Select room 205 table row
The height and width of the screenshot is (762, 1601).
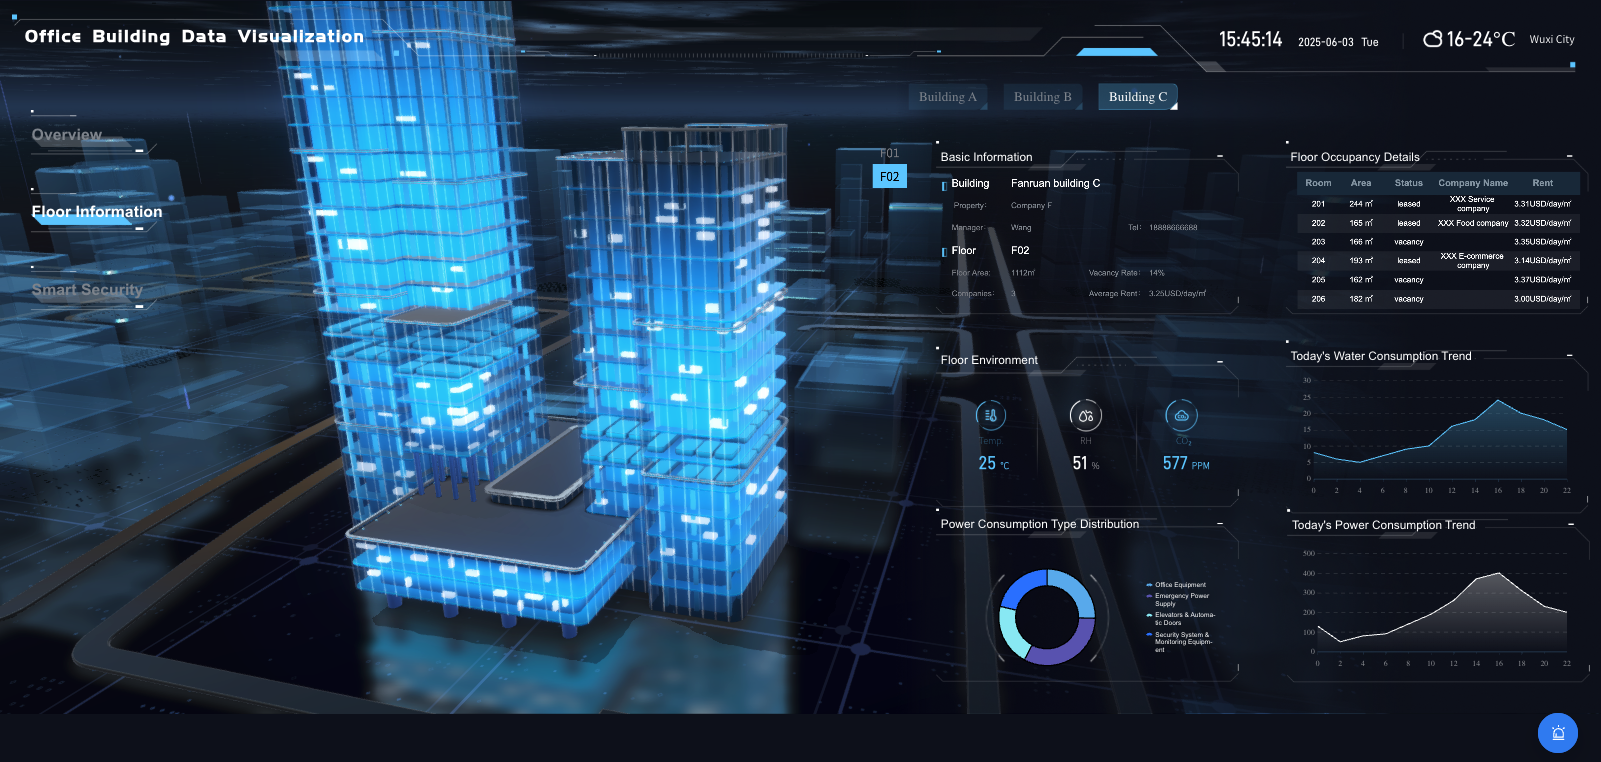(x=1439, y=280)
